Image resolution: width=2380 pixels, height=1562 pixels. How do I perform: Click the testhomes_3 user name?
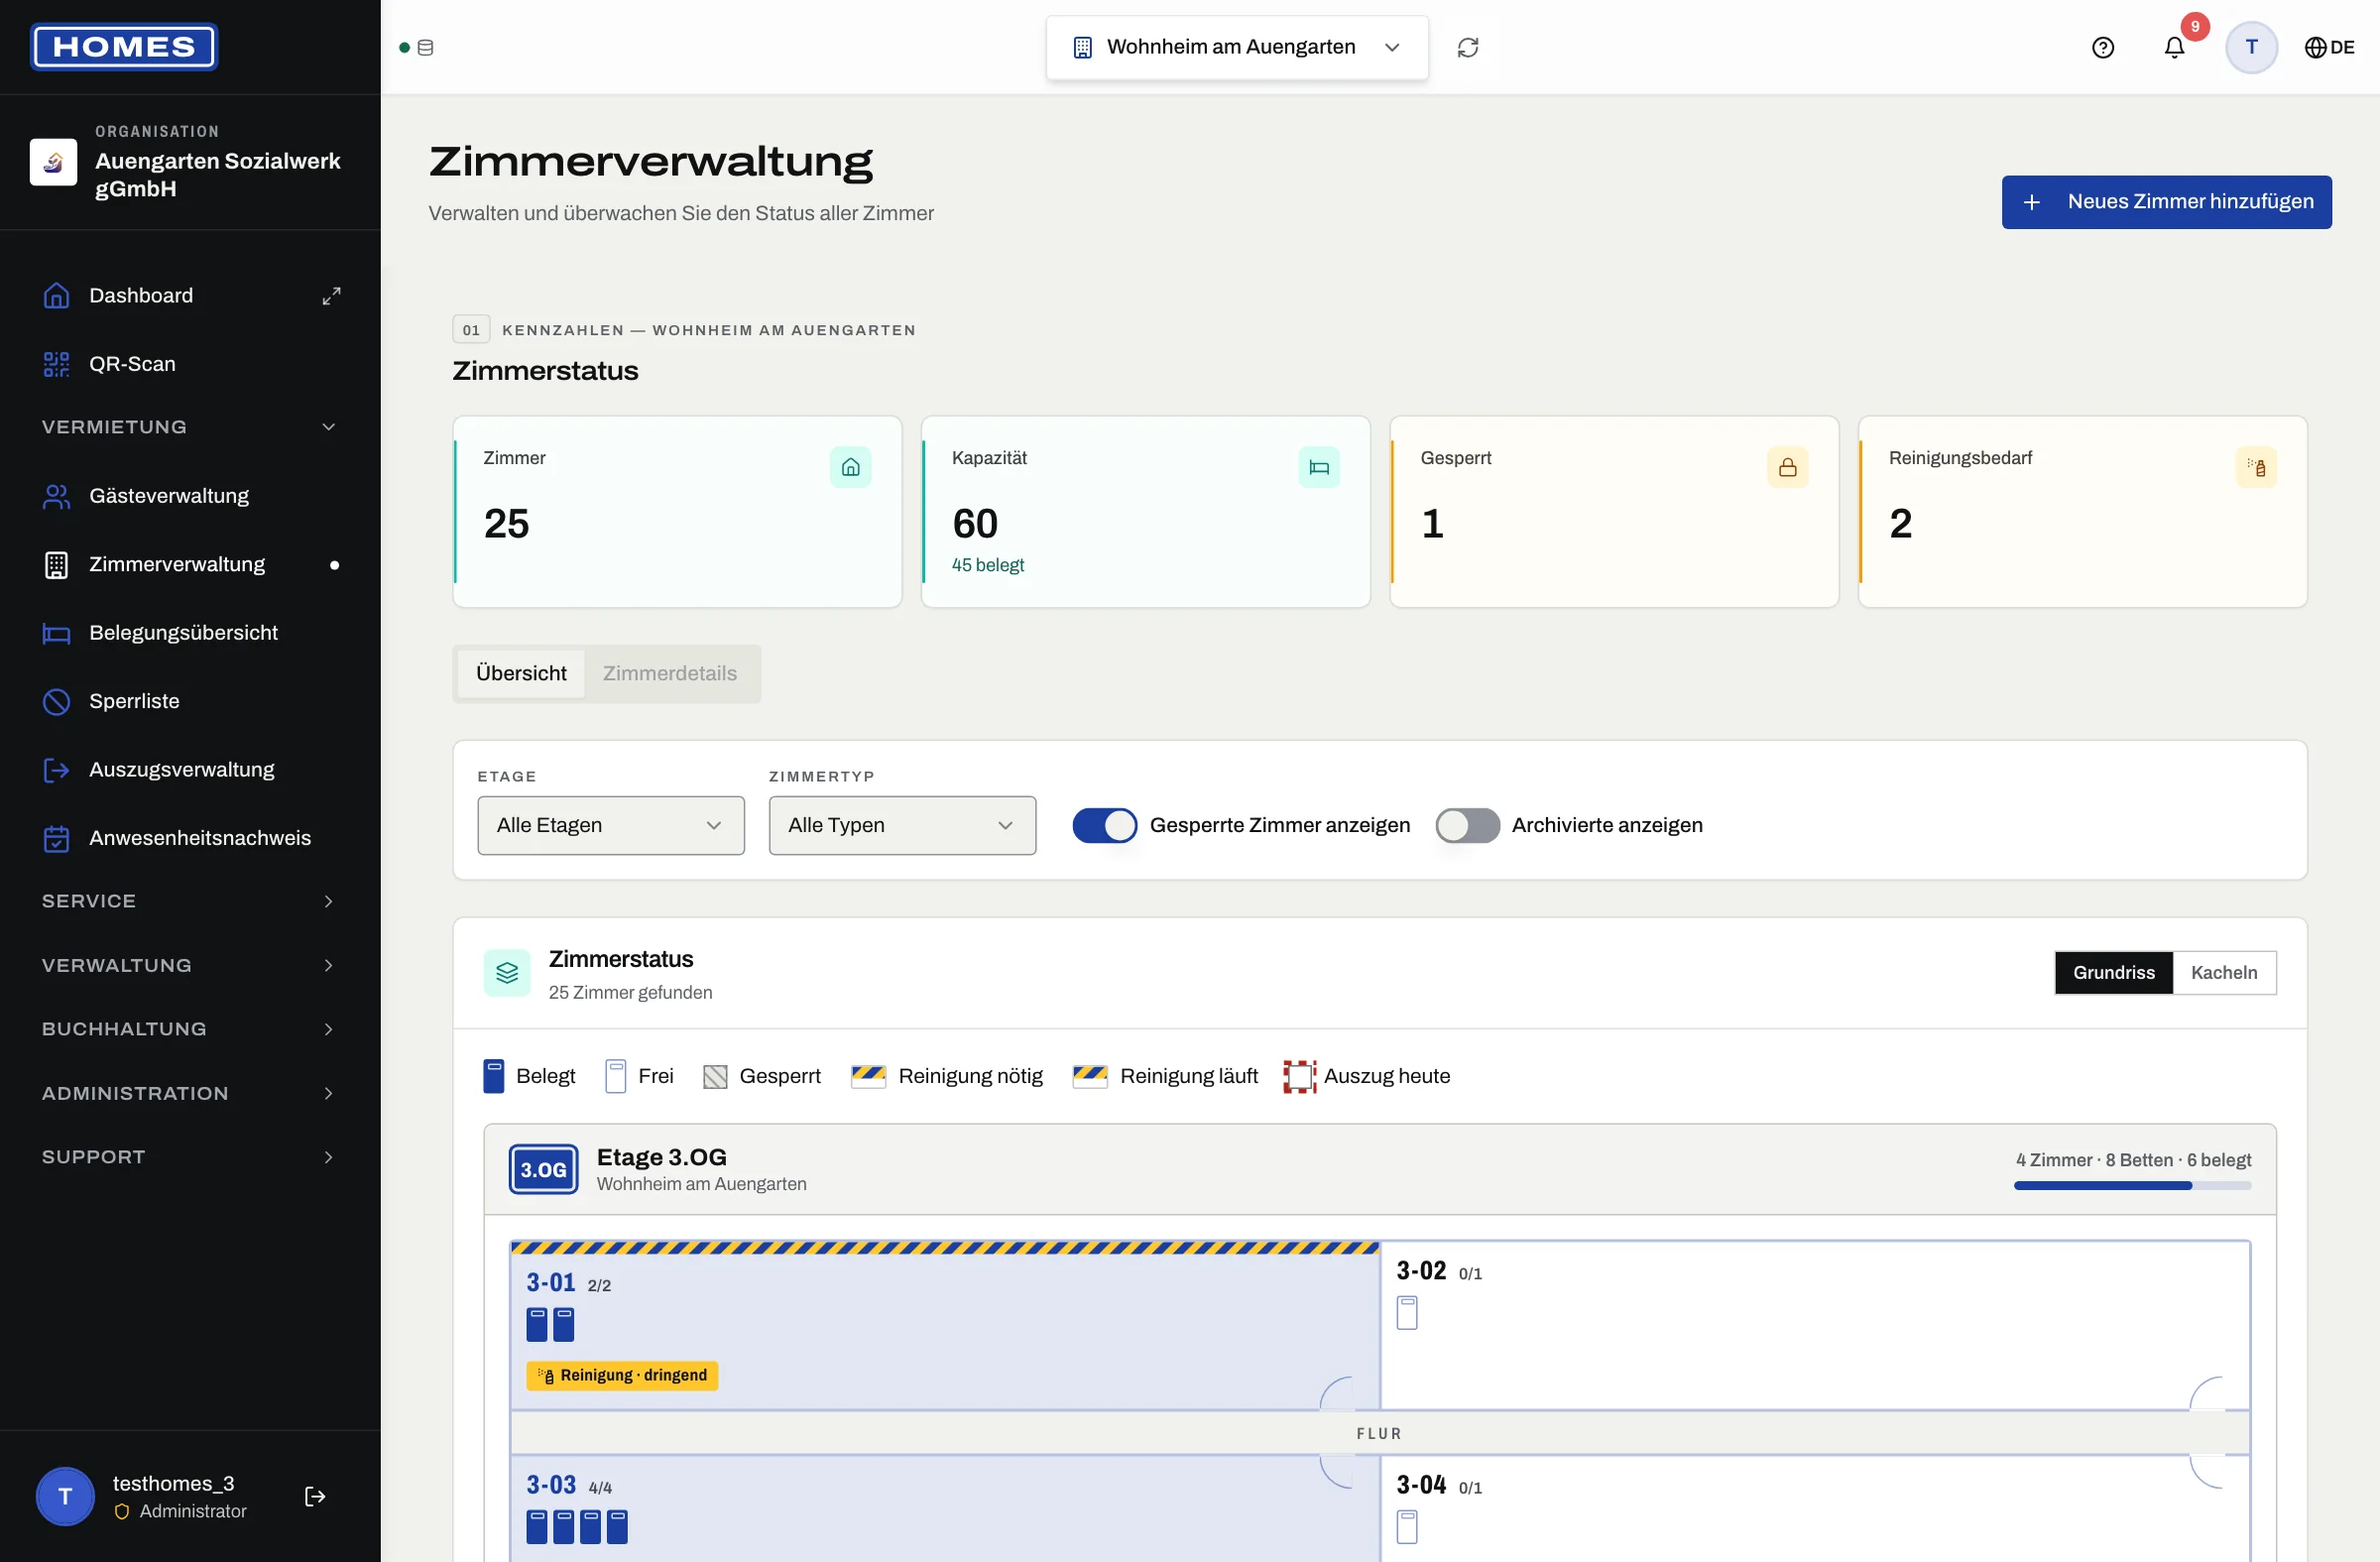tap(174, 1484)
